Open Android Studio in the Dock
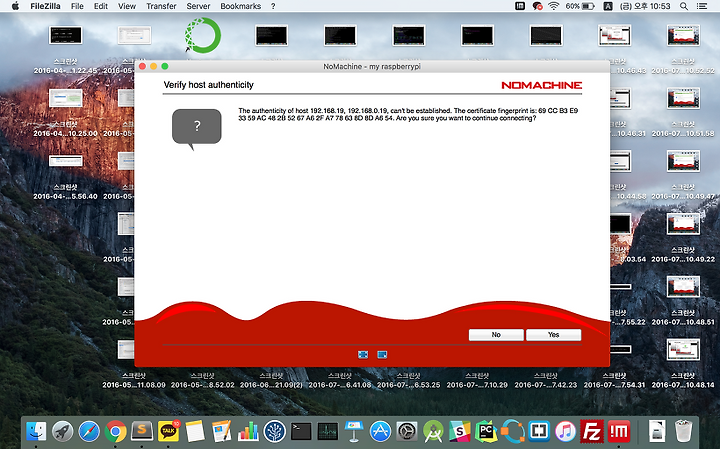The height and width of the screenshot is (449, 720). coord(433,431)
